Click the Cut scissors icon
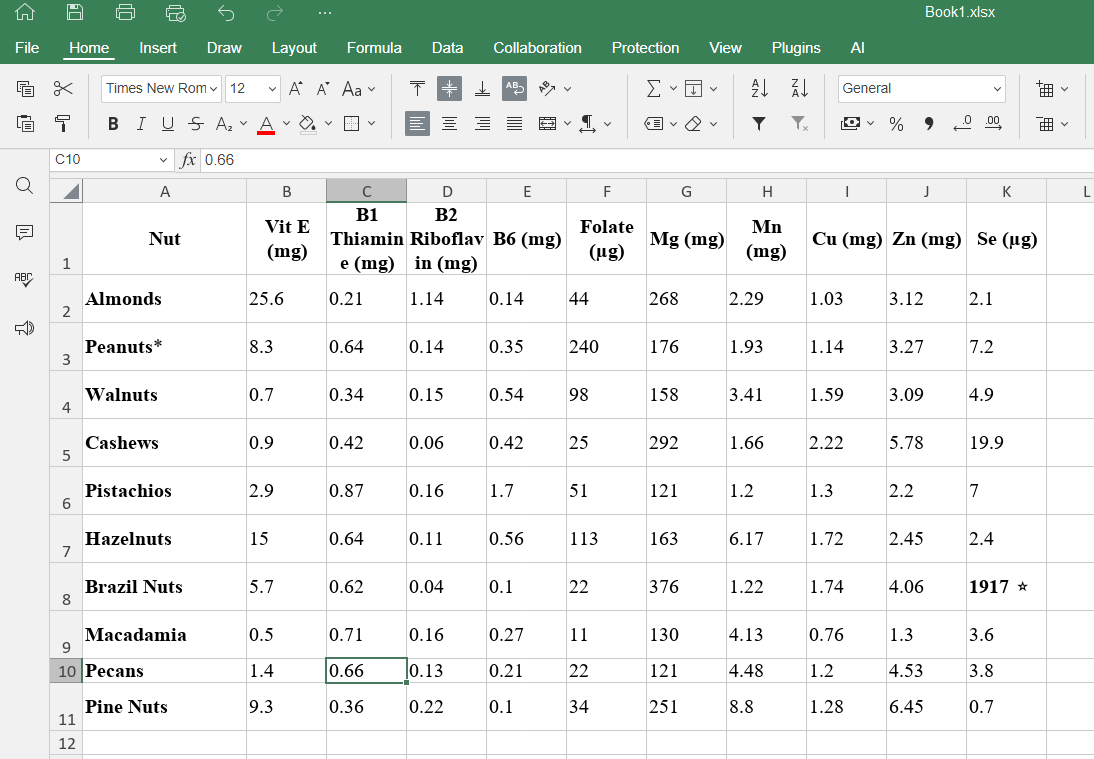Image resolution: width=1094 pixels, height=759 pixels. click(63, 89)
